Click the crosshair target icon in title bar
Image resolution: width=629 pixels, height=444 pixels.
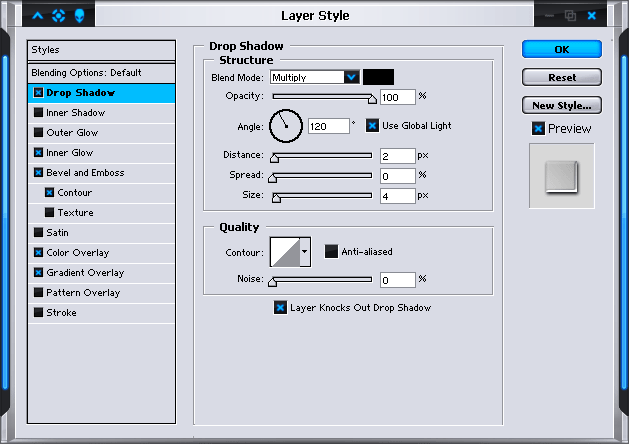[59, 16]
